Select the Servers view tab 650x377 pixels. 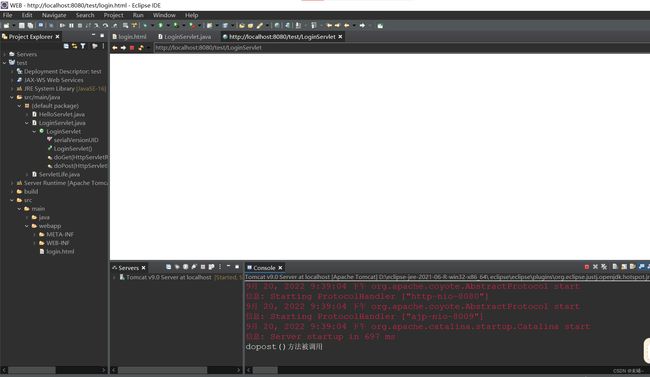(x=128, y=268)
